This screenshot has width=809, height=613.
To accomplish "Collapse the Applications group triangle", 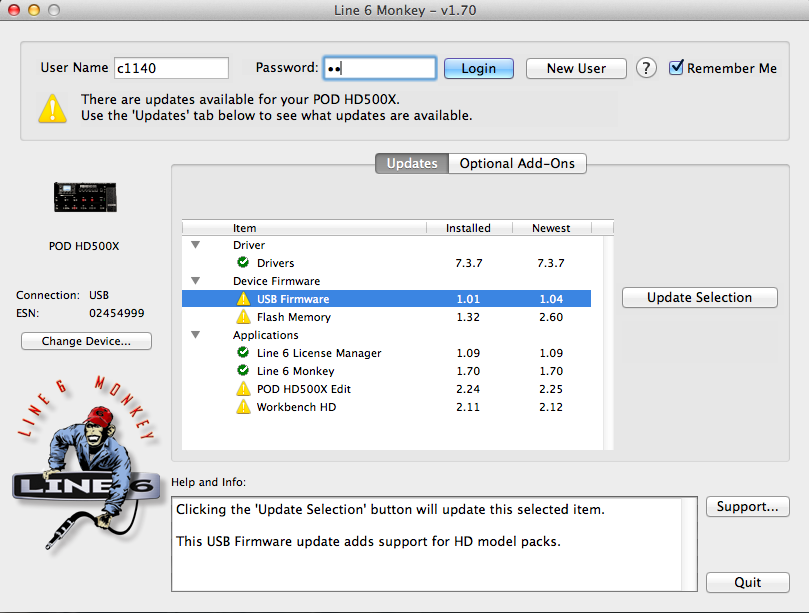I will (x=196, y=334).
